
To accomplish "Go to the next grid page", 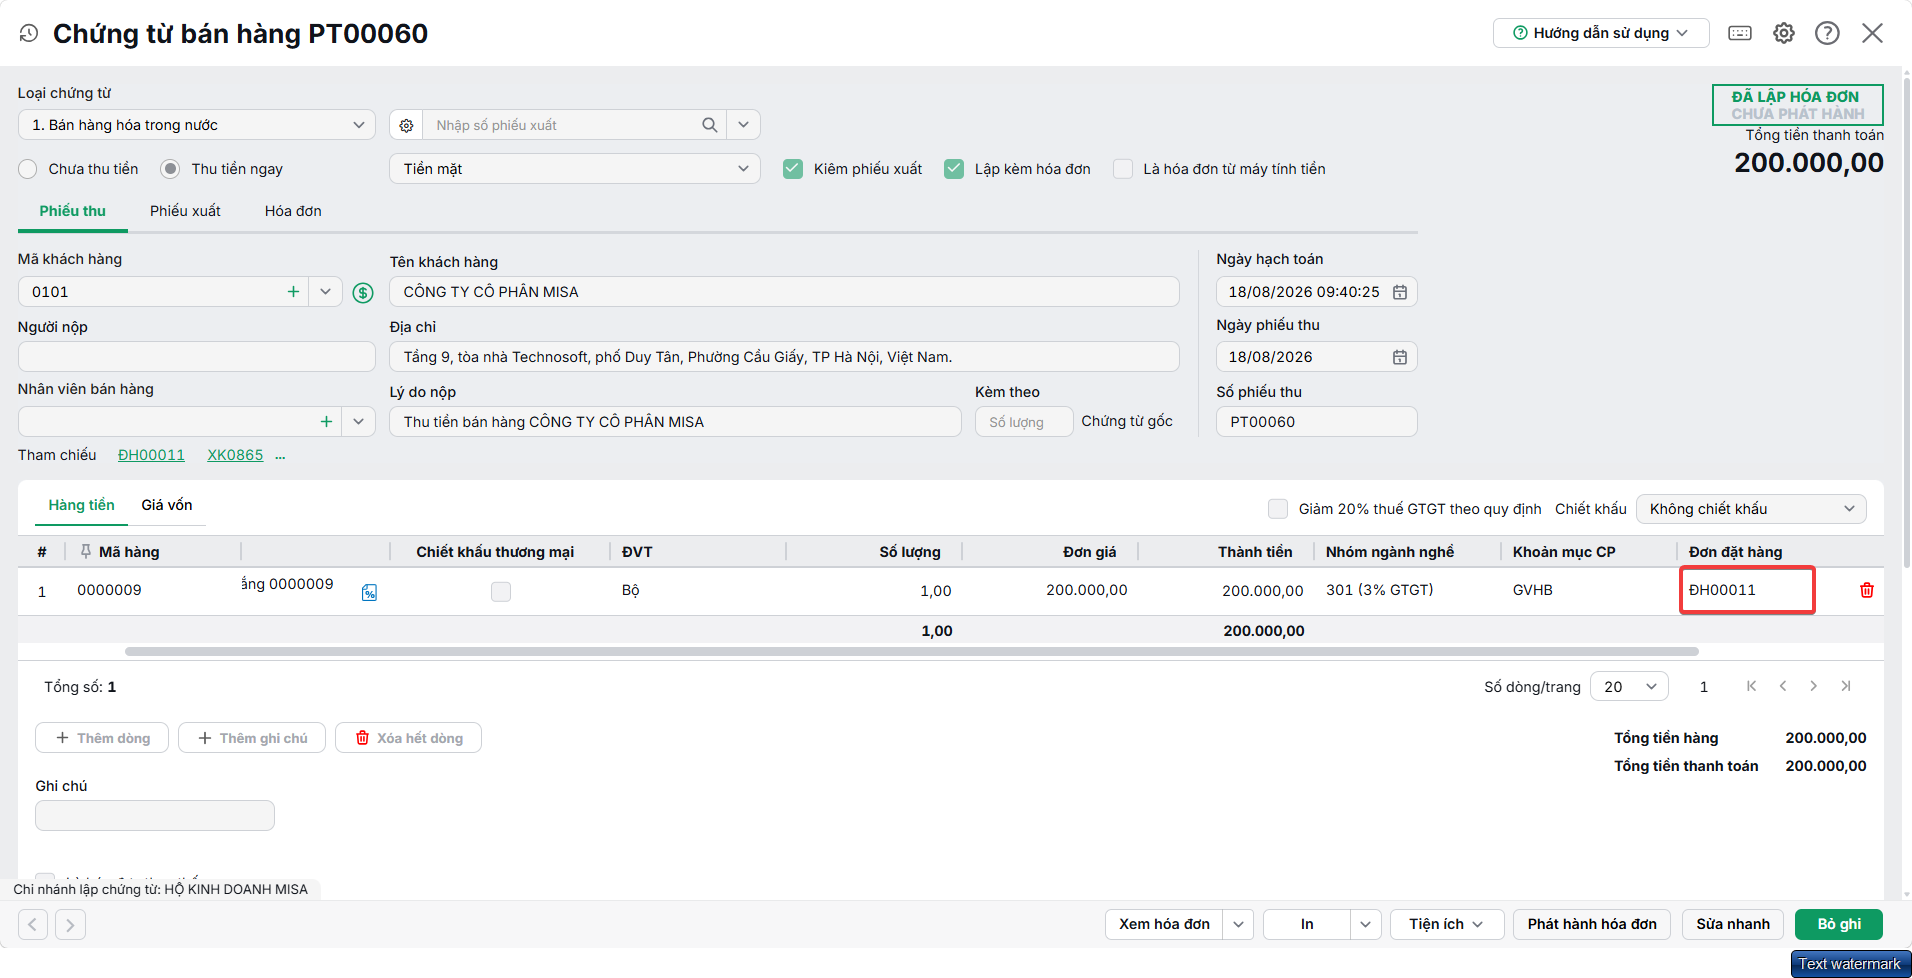I will click(x=1813, y=686).
